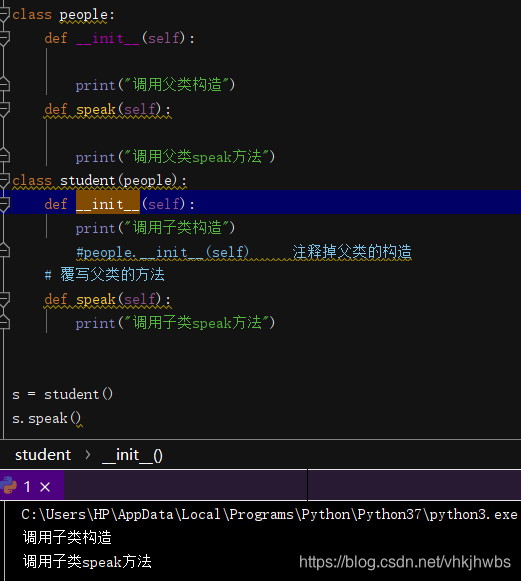521x581 pixels.
Task: Click the string "调用子类构造"
Action: (177, 228)
